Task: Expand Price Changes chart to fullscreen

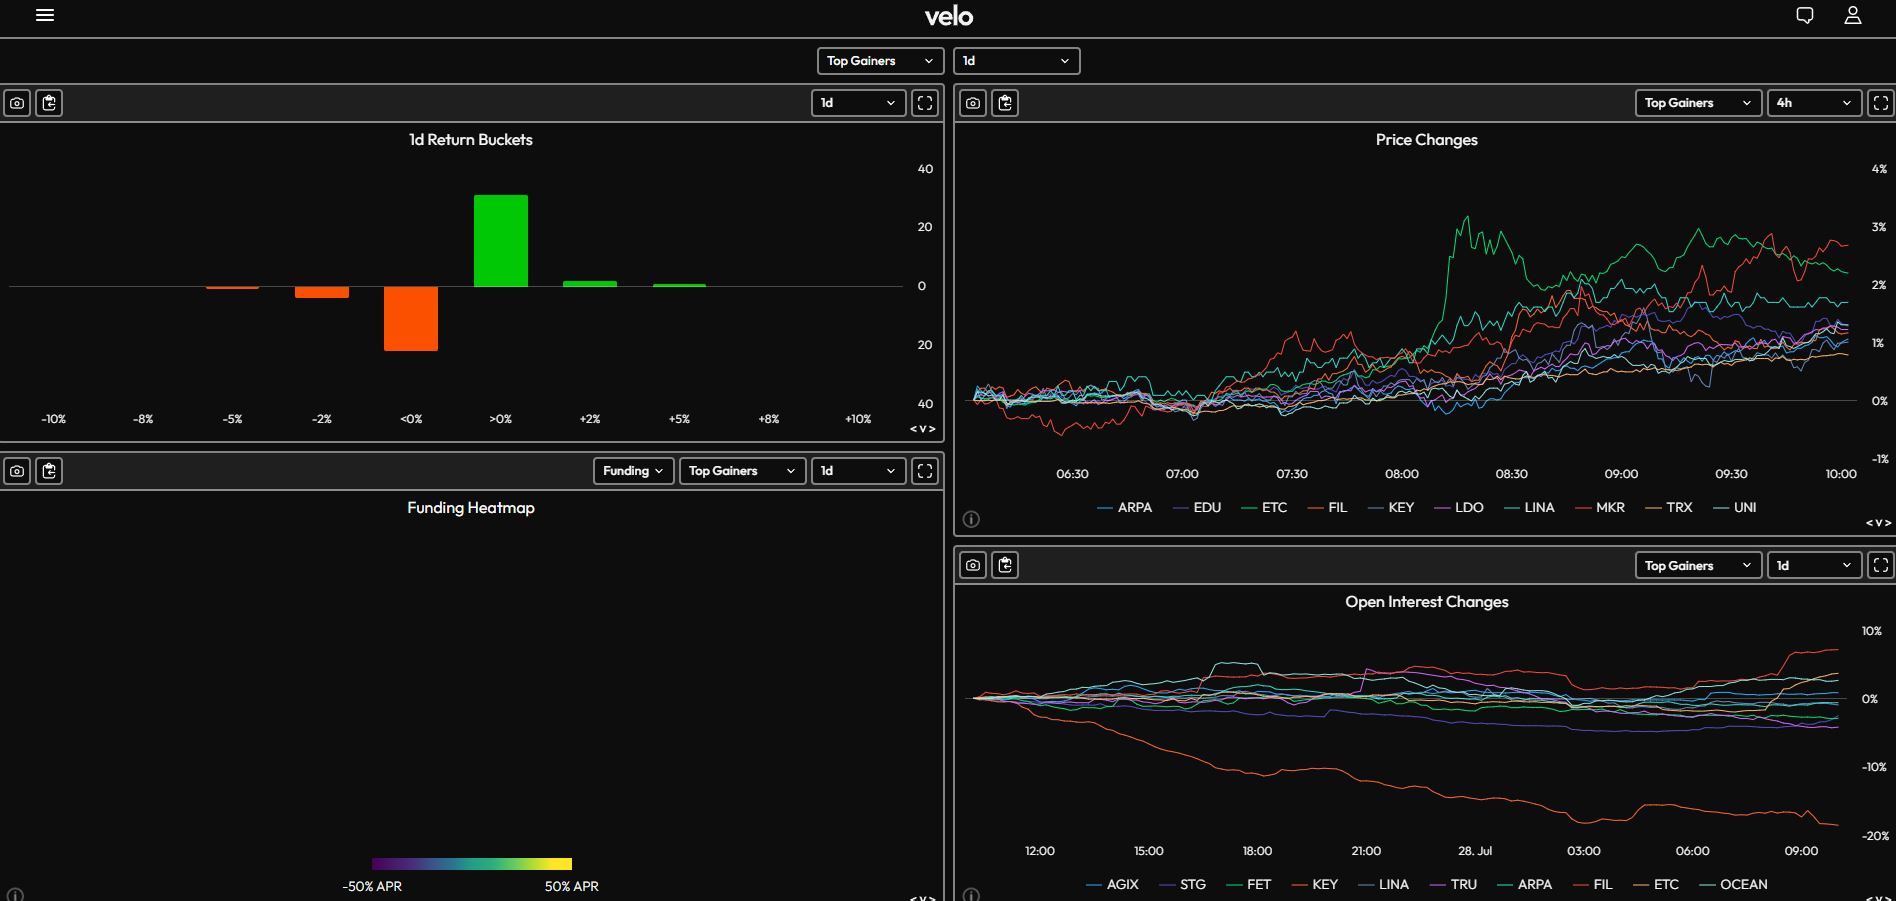Action: (x=1881, y=103)
